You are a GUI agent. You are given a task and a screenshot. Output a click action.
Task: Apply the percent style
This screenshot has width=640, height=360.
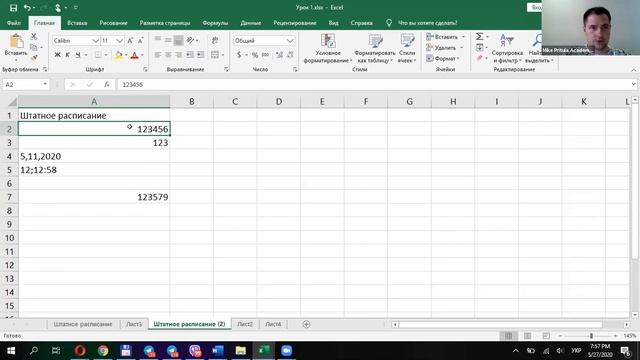[255, 55]
